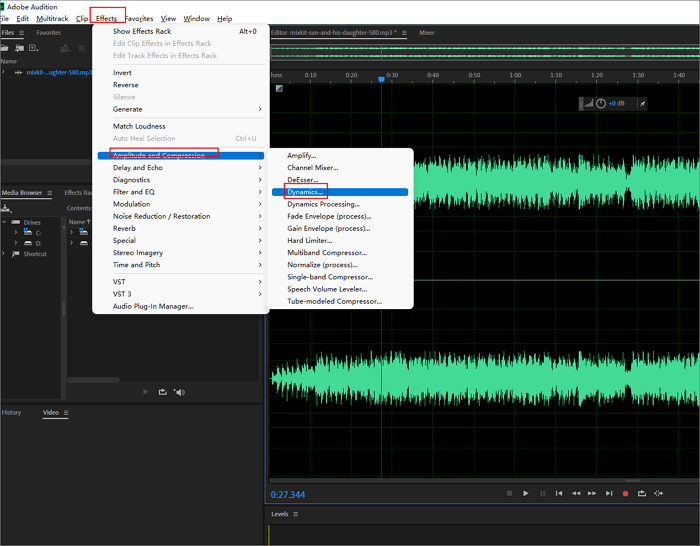
Task: Click the Stop transport button
Action: [x=509, y=493]
